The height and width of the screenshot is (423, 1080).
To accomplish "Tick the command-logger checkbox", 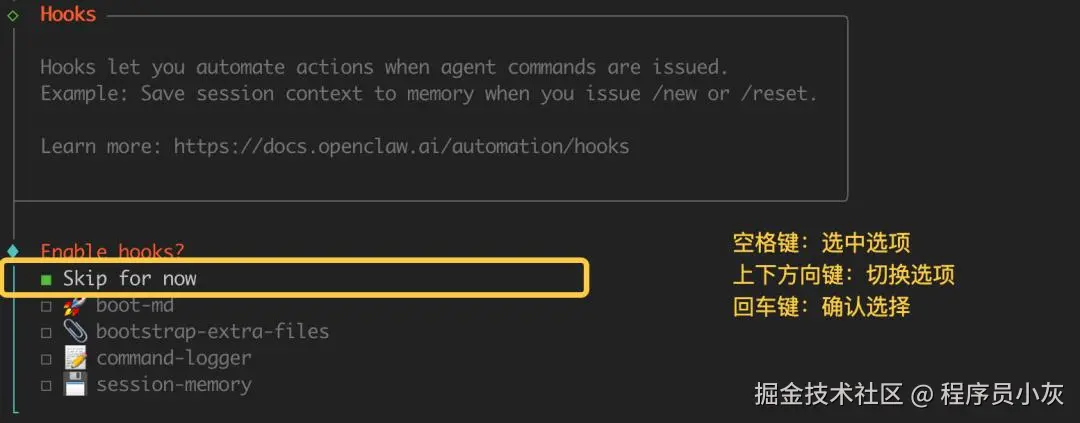I will (46, 358).
